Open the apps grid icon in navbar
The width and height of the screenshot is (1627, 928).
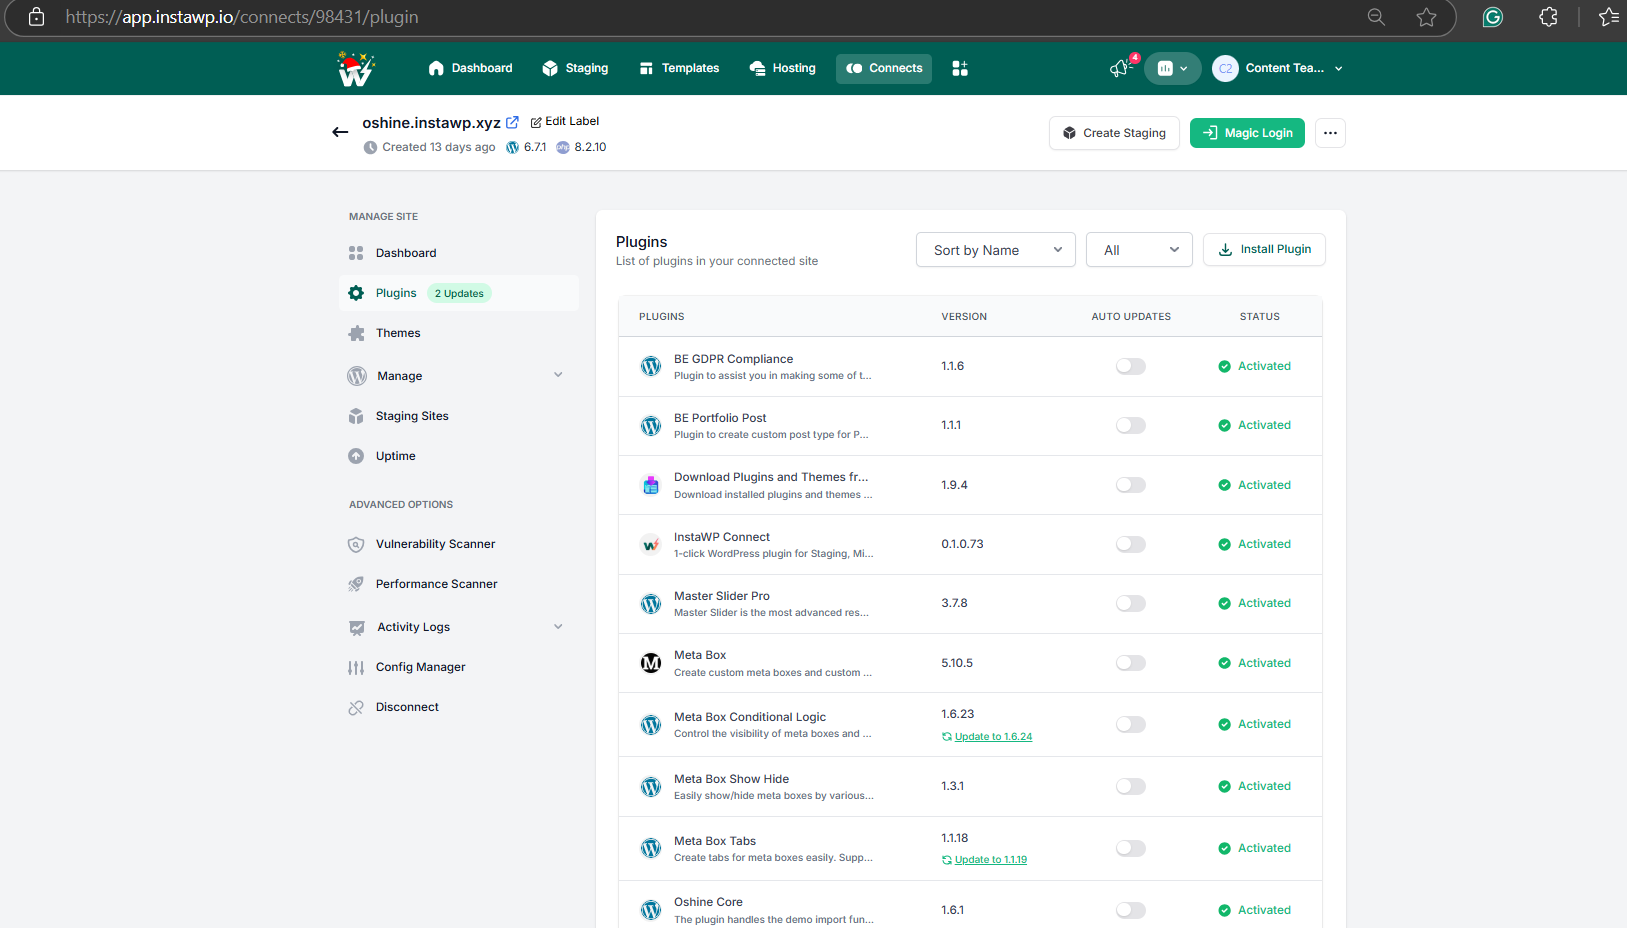pos(960,68)
